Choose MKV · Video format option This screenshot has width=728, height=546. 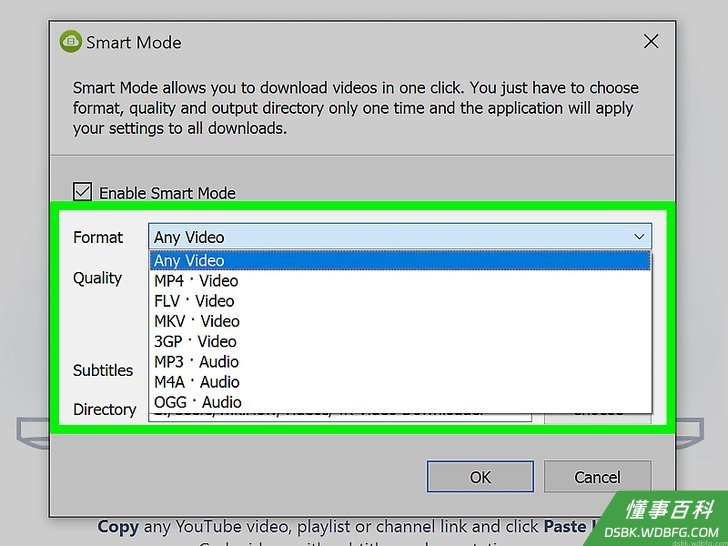coord(400,321)
